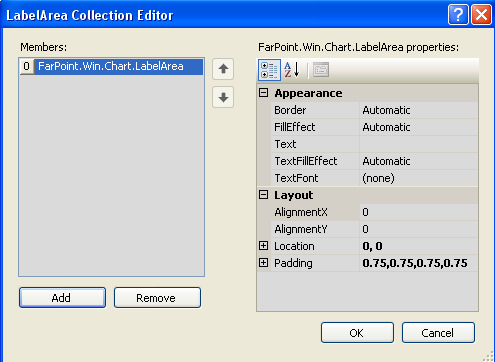
Task: Switch property grid to Categorized view
Action: click(269, 70)
